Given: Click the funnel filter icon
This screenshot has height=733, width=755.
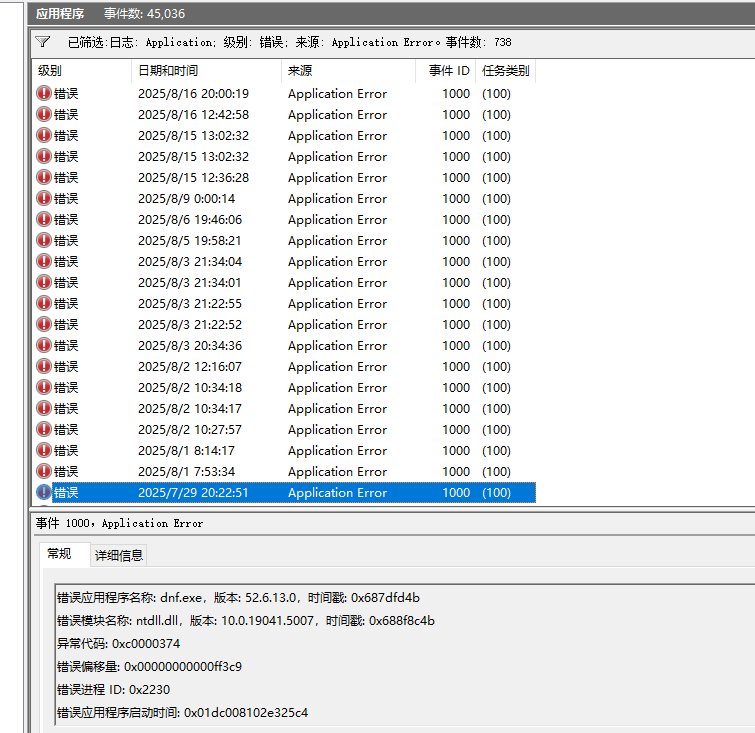Looking at the screenshot, I should pos(43,42).
